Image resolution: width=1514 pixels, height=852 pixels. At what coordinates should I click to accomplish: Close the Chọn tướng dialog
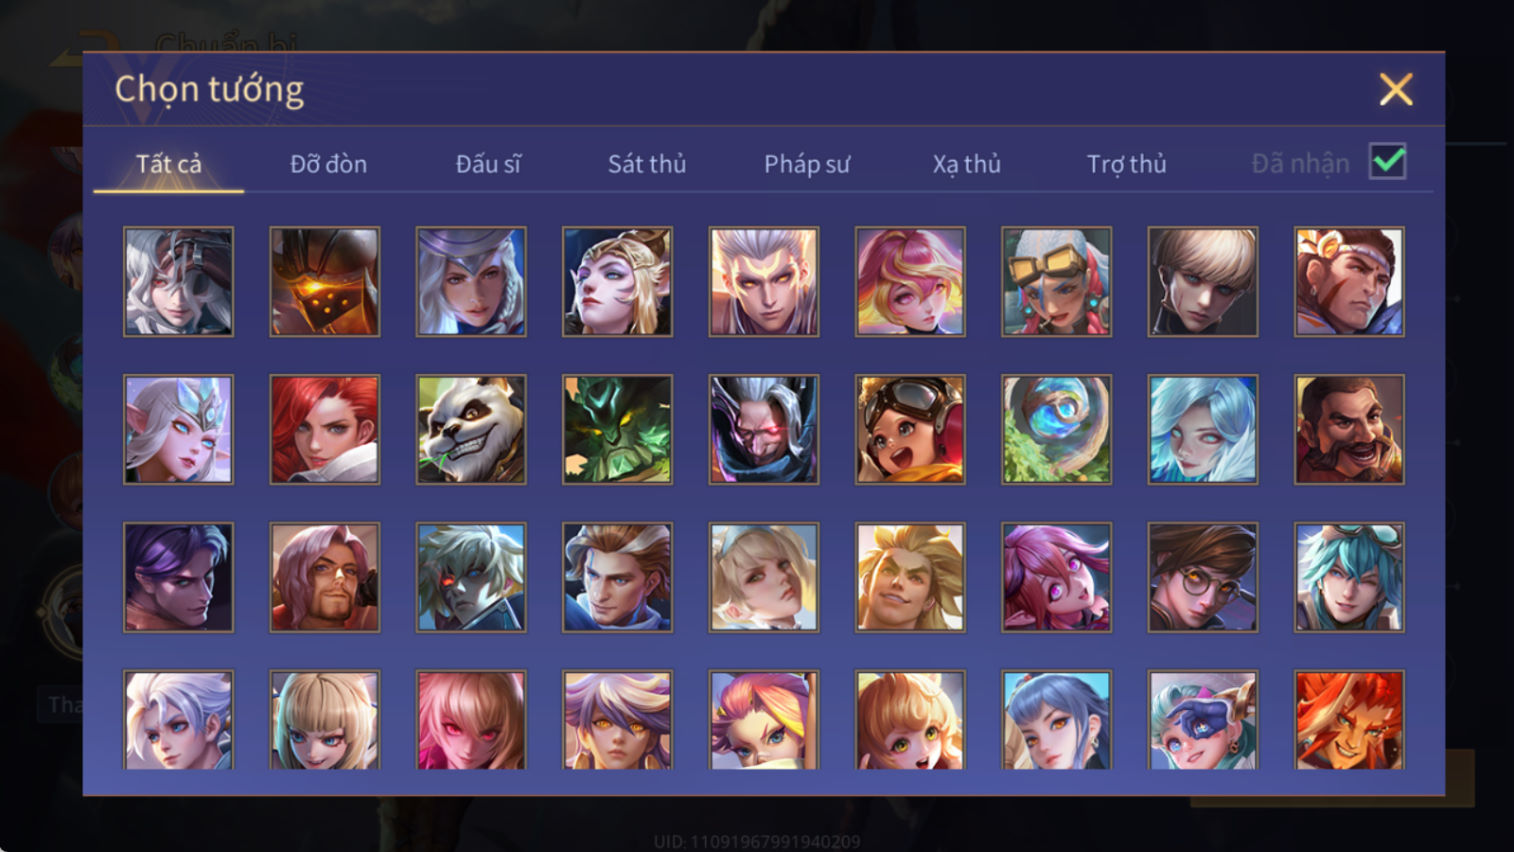pyautogui.click(x=1396, y=90)
